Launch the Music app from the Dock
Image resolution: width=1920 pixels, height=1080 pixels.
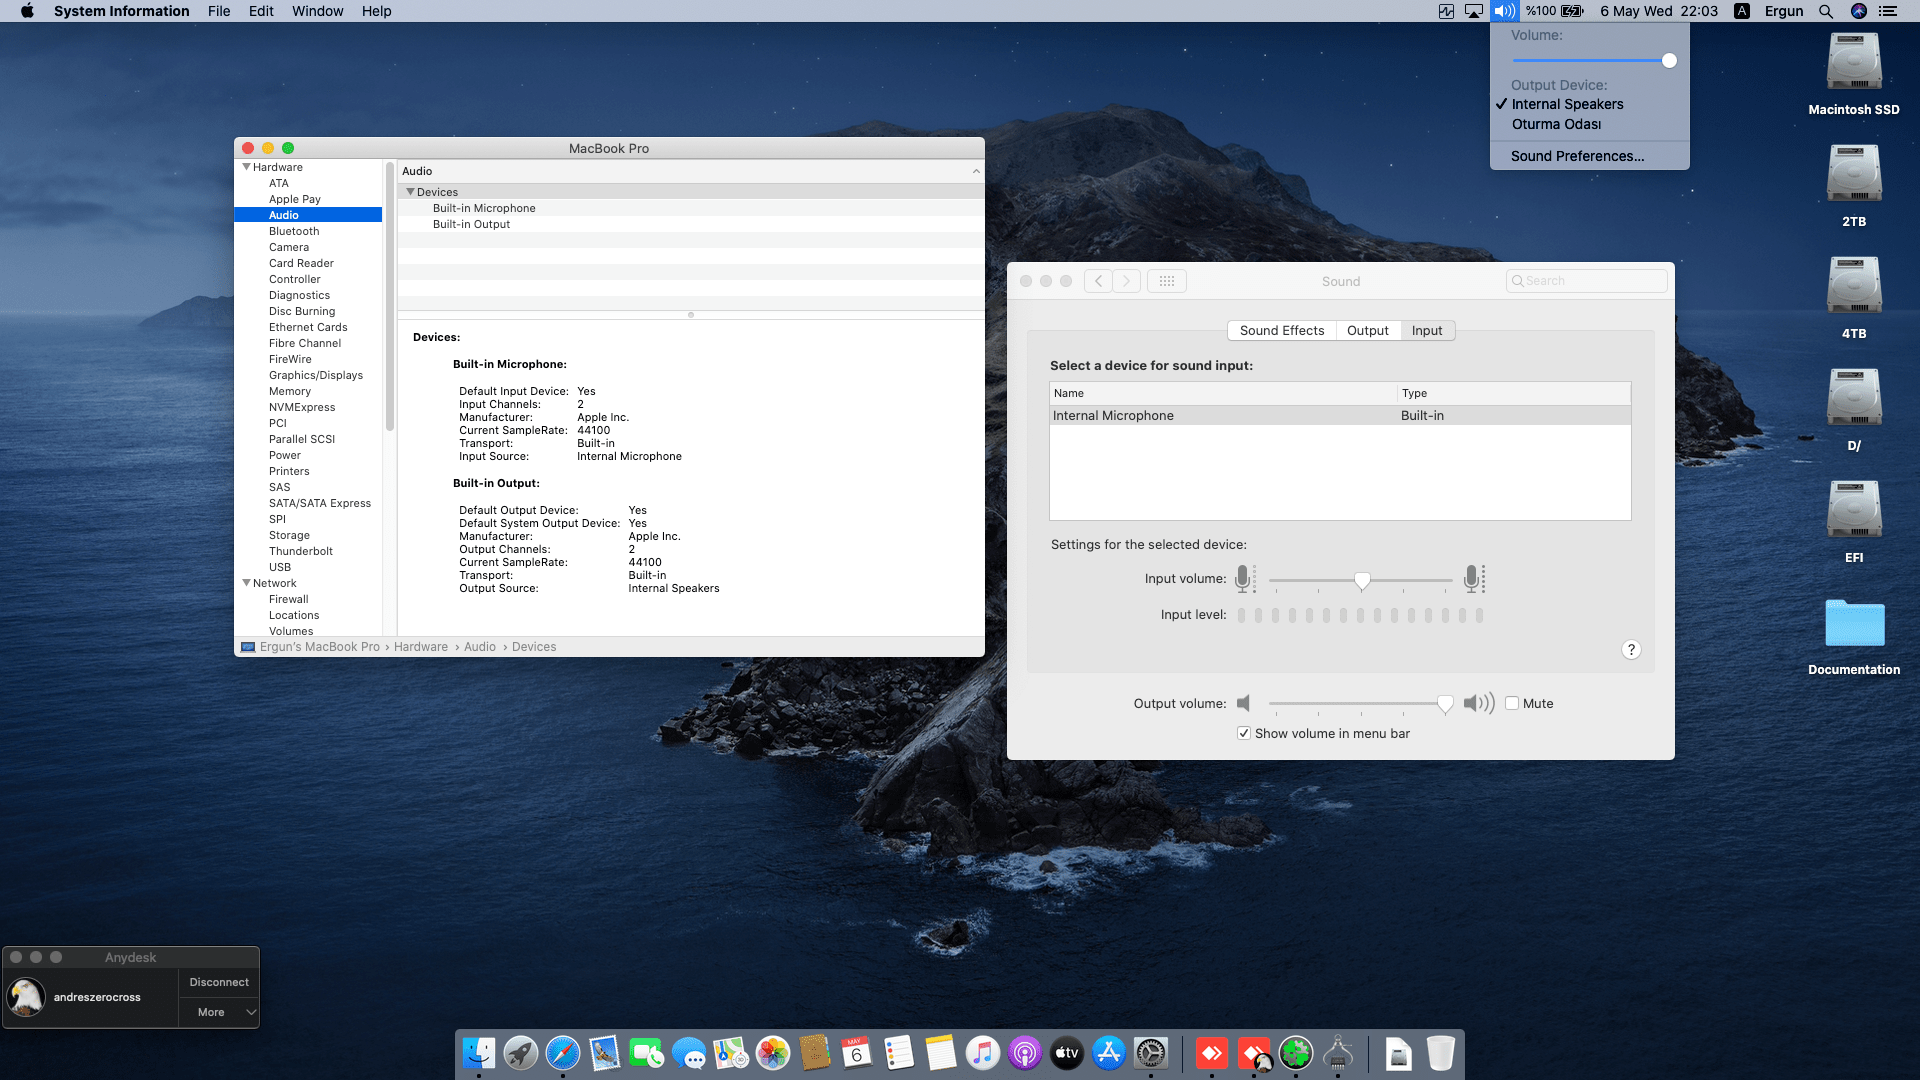point(982,1053)
